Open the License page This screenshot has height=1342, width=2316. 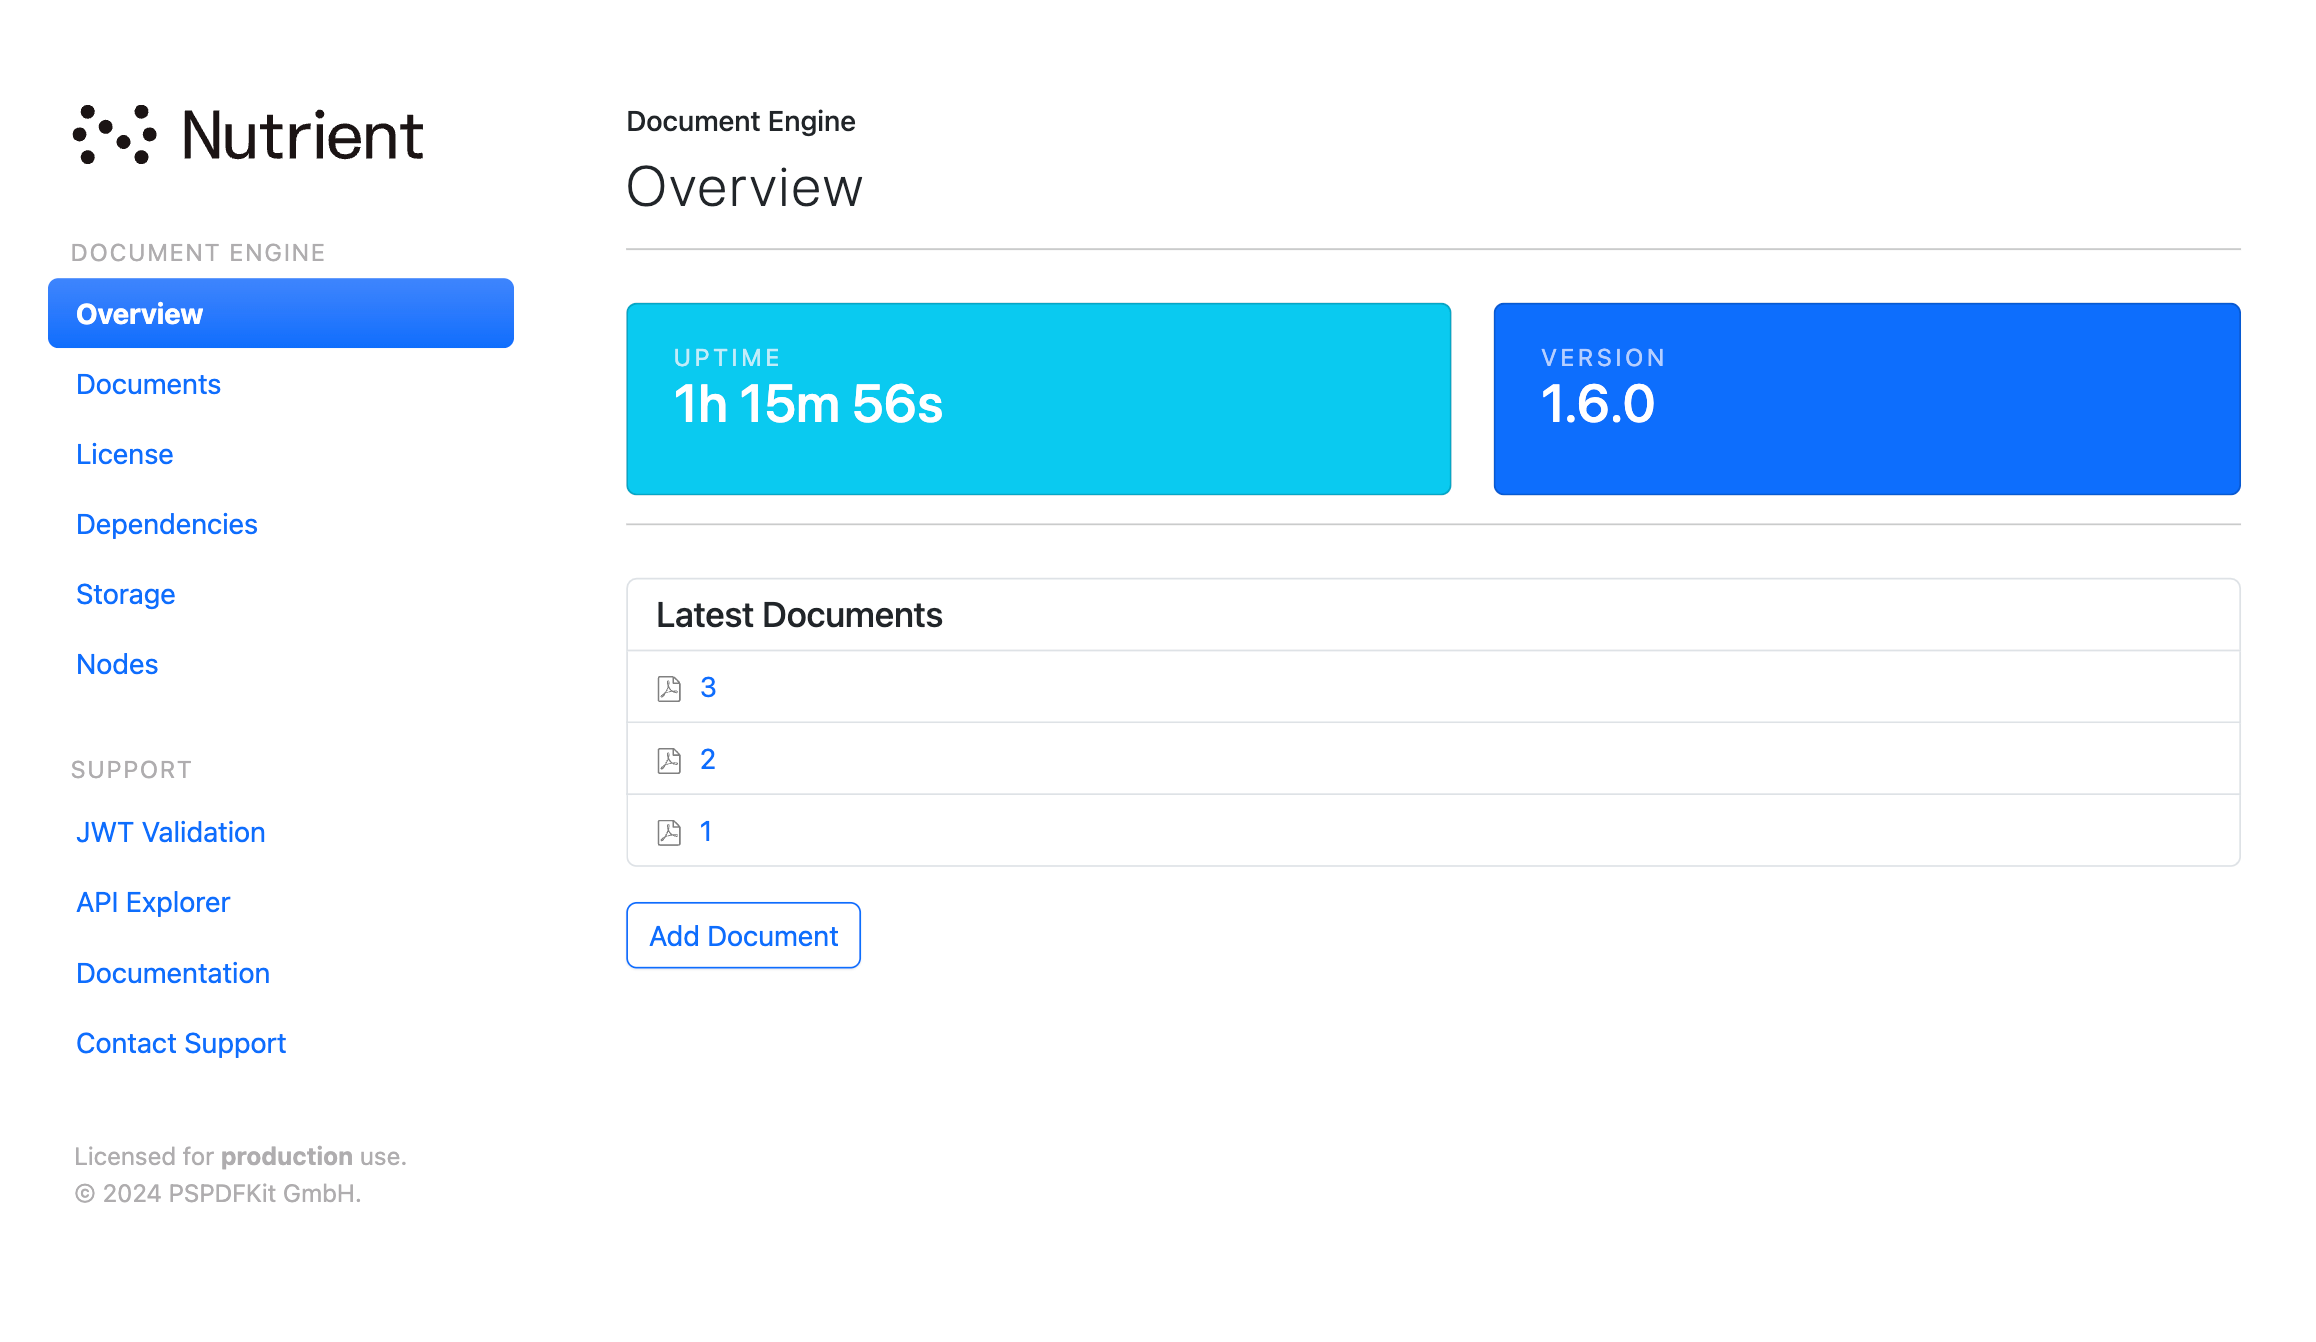(124, 454)
